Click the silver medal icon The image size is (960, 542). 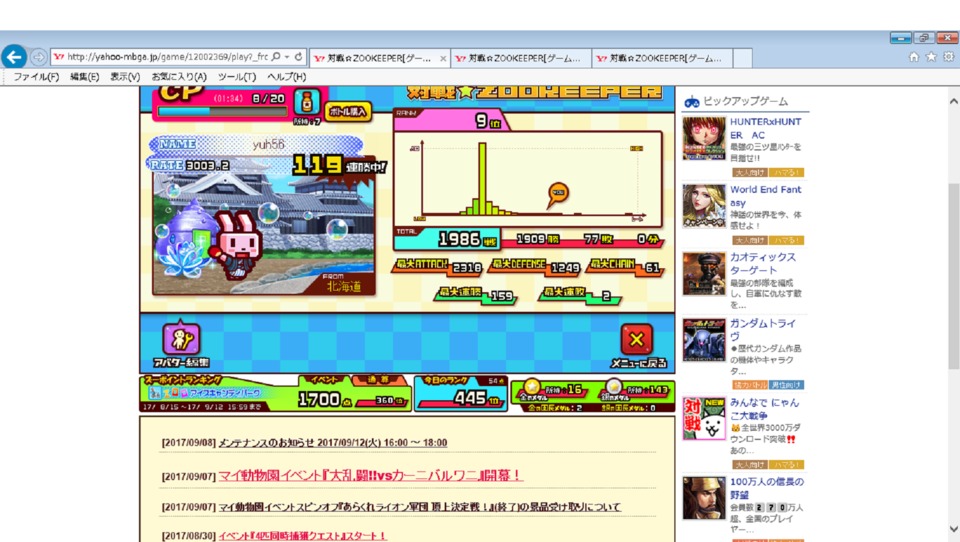(613, 388)
